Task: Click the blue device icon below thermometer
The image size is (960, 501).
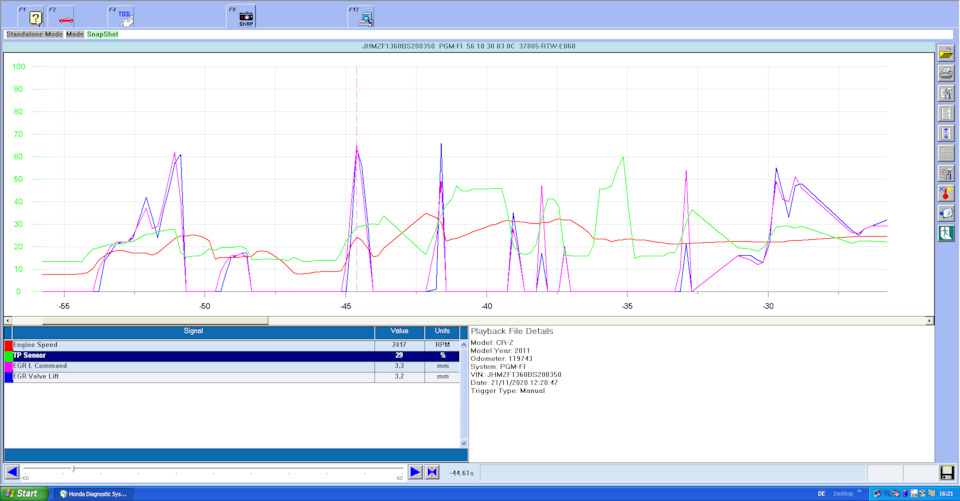Action: click(946, 213)
